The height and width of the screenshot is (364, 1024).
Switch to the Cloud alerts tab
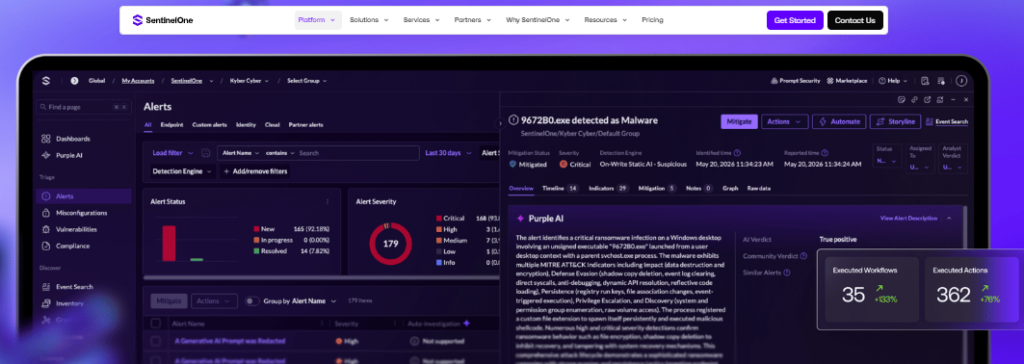click(272, 125)
